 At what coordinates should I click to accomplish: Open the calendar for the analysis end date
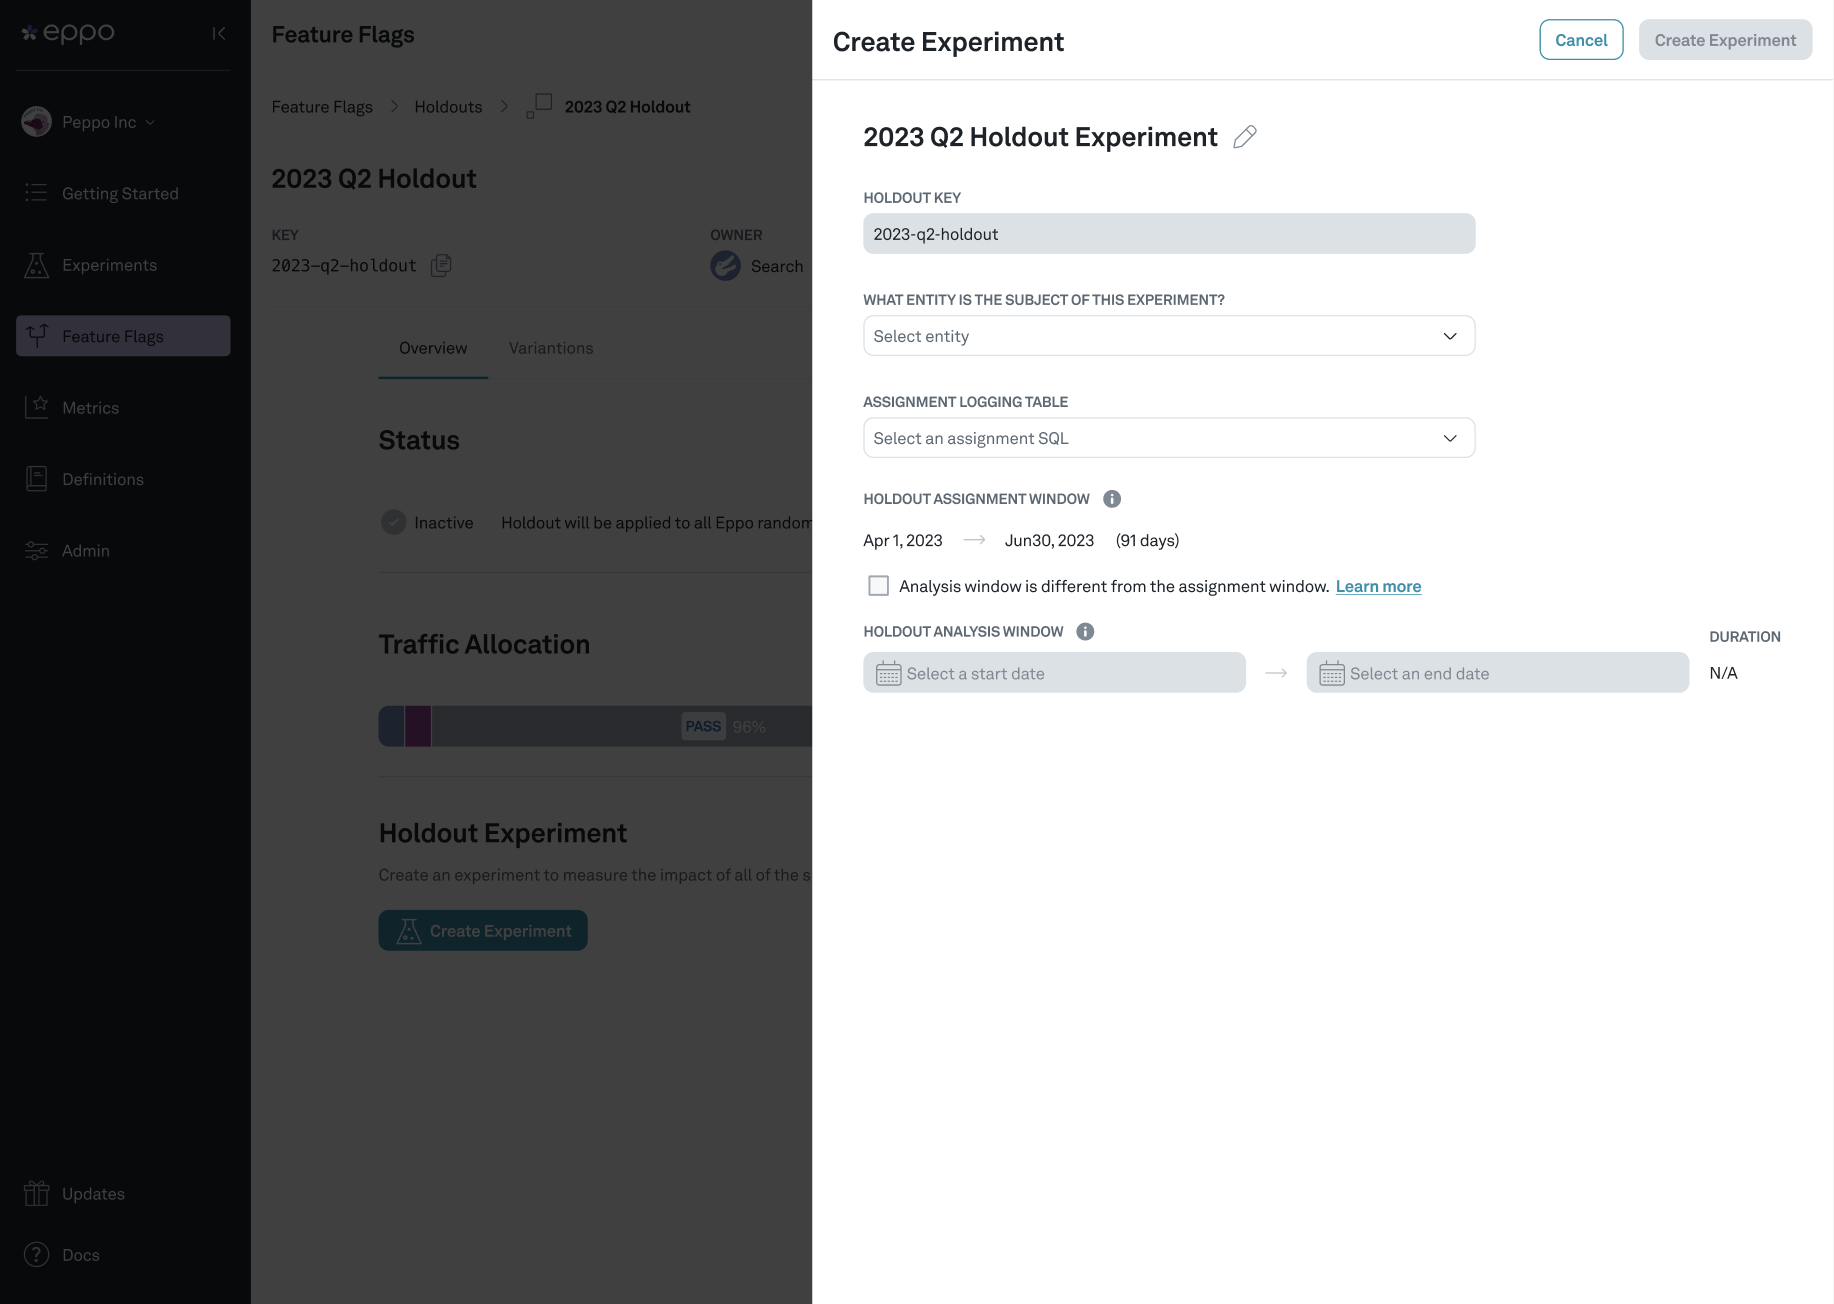[x=1332, y=673]
